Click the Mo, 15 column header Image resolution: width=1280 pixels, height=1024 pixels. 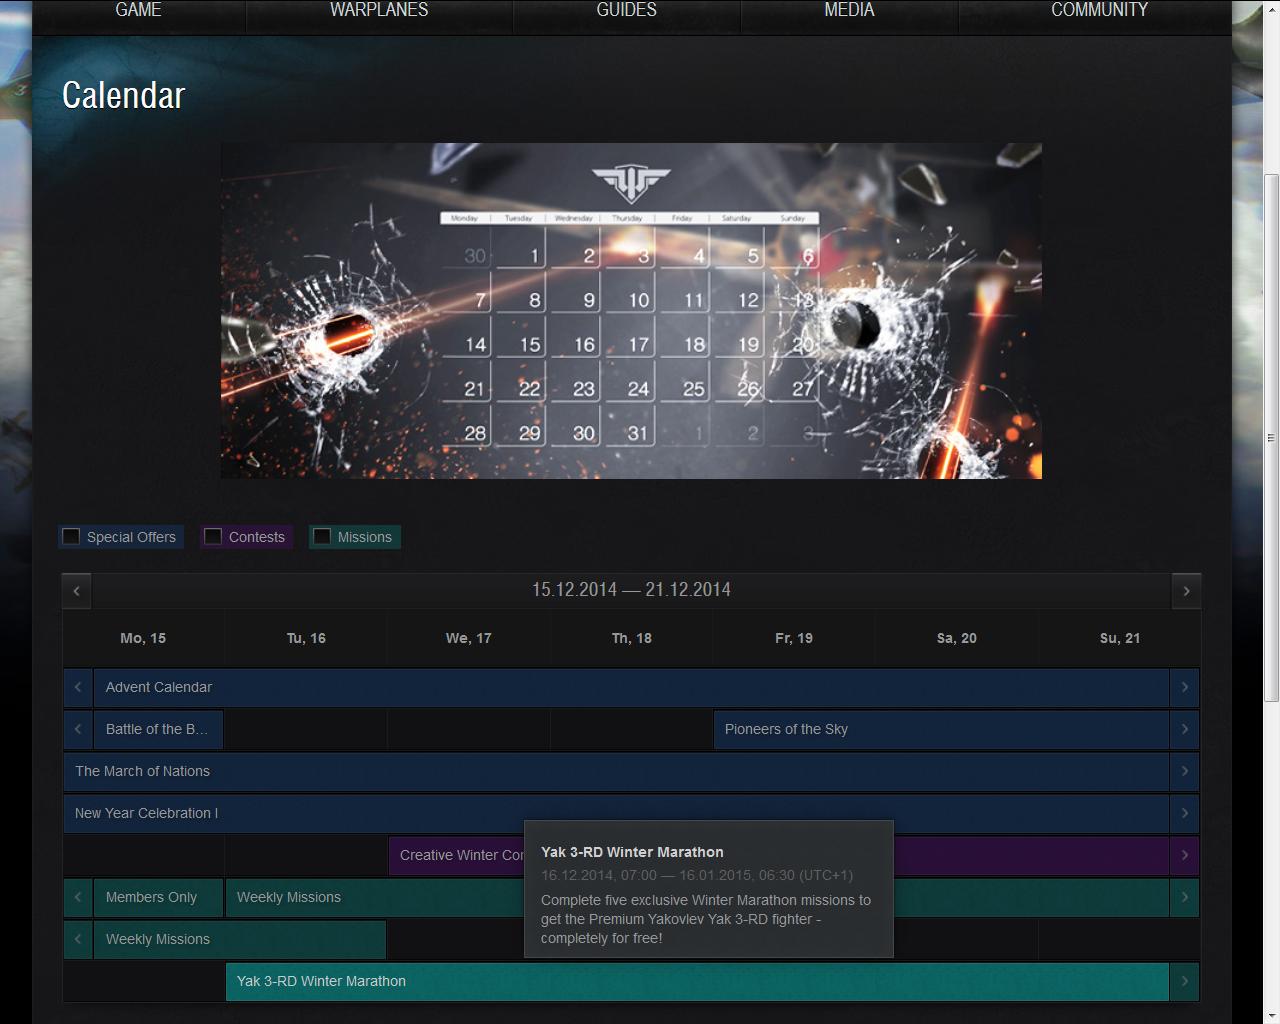(143, 638)
